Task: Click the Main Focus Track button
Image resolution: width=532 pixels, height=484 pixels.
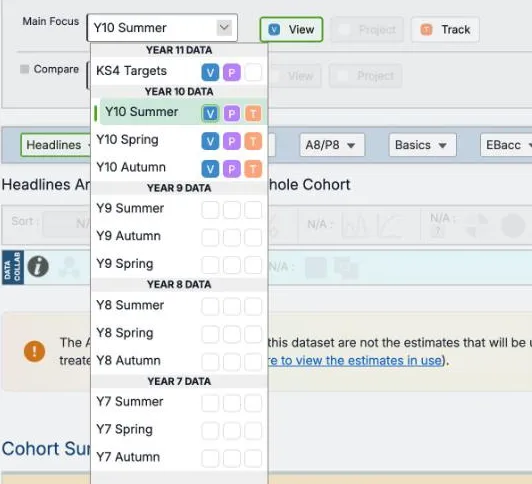Action: (445, 30)
